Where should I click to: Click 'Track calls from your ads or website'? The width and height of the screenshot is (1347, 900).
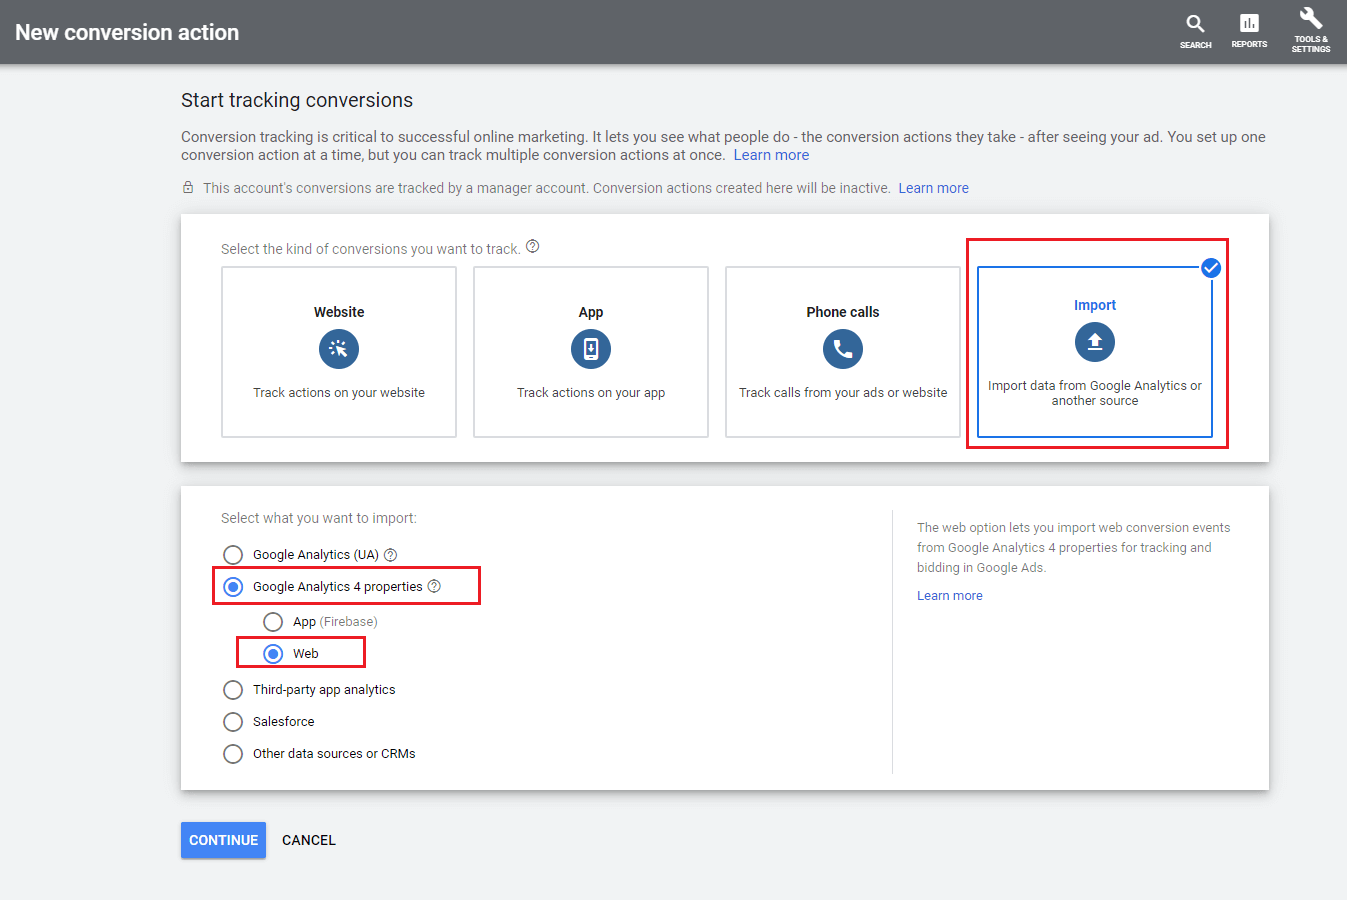pos(843,393)
